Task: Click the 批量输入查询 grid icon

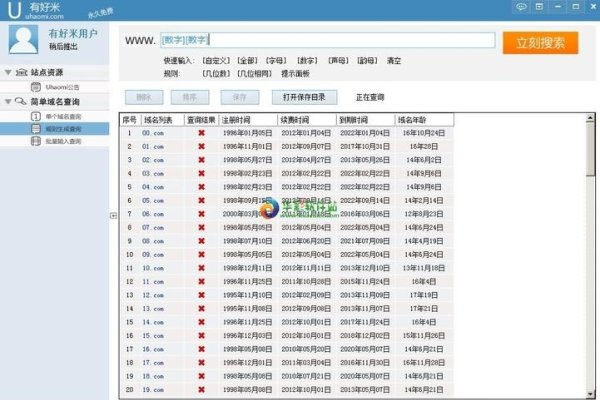Action: click(x=36, y=141)
